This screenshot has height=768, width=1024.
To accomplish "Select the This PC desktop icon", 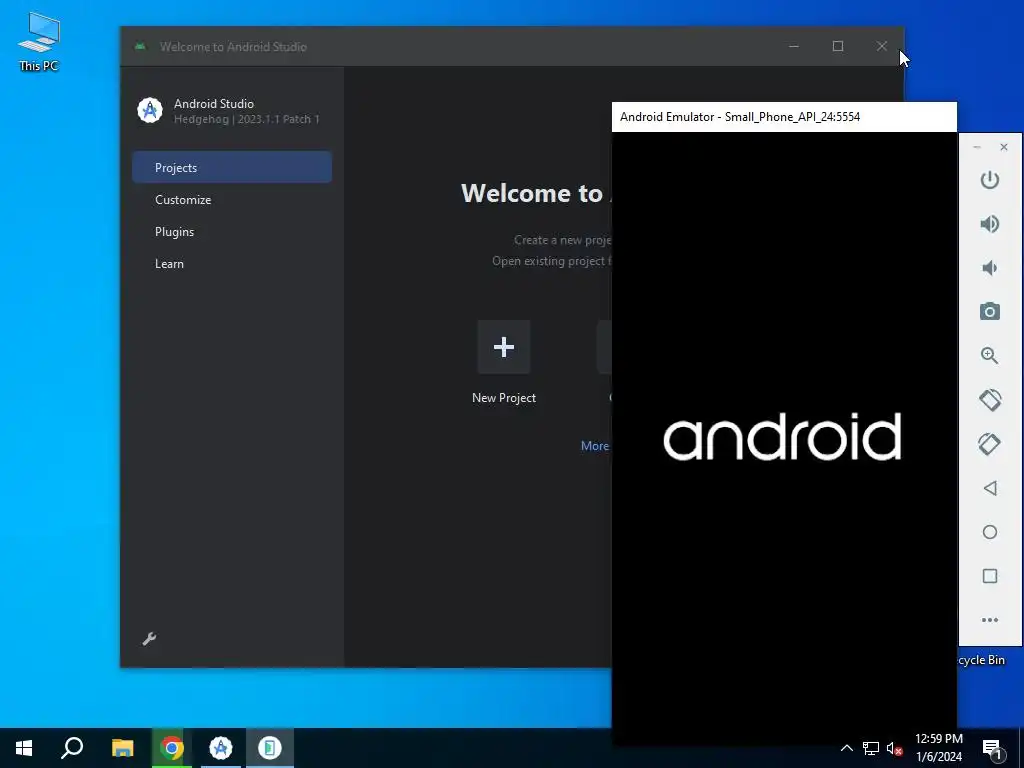I will click(39, 42).
